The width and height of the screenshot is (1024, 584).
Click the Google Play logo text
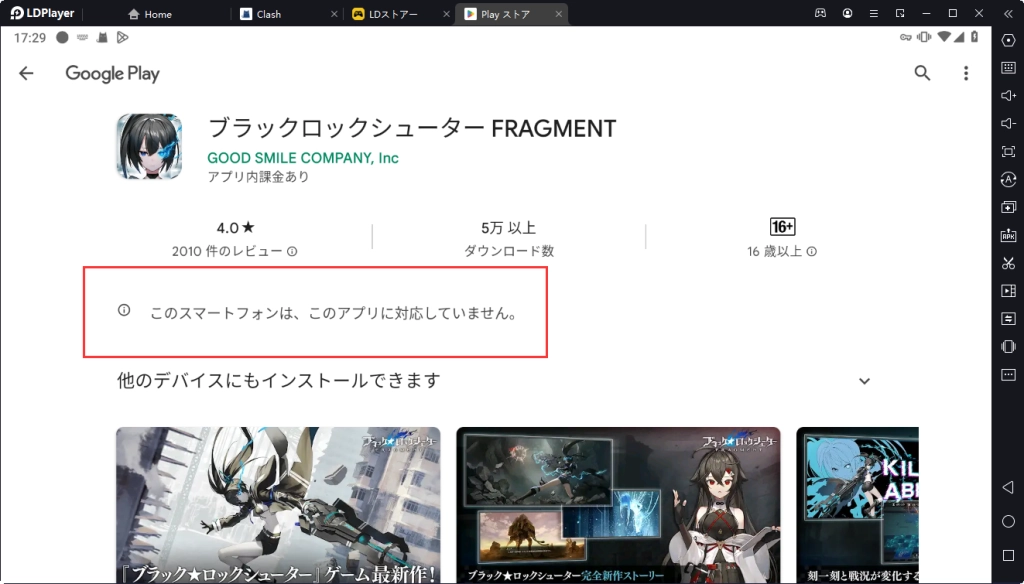coord(112,74)
